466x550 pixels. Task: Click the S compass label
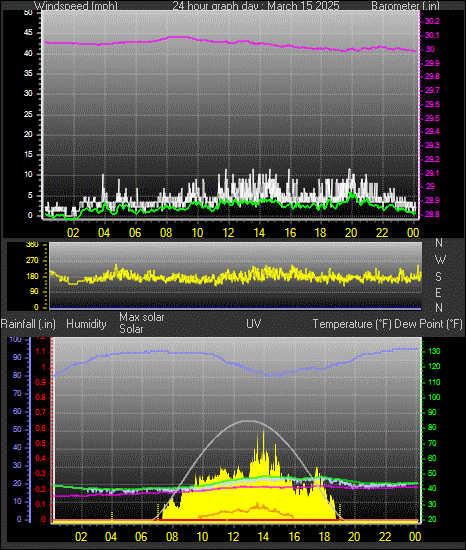(438, 277)
